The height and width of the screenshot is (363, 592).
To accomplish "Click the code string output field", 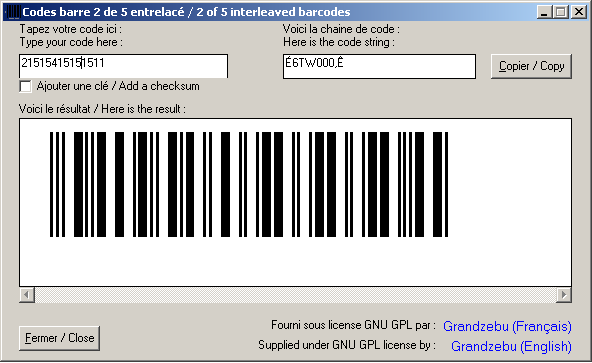I will (x=379, y=66).
